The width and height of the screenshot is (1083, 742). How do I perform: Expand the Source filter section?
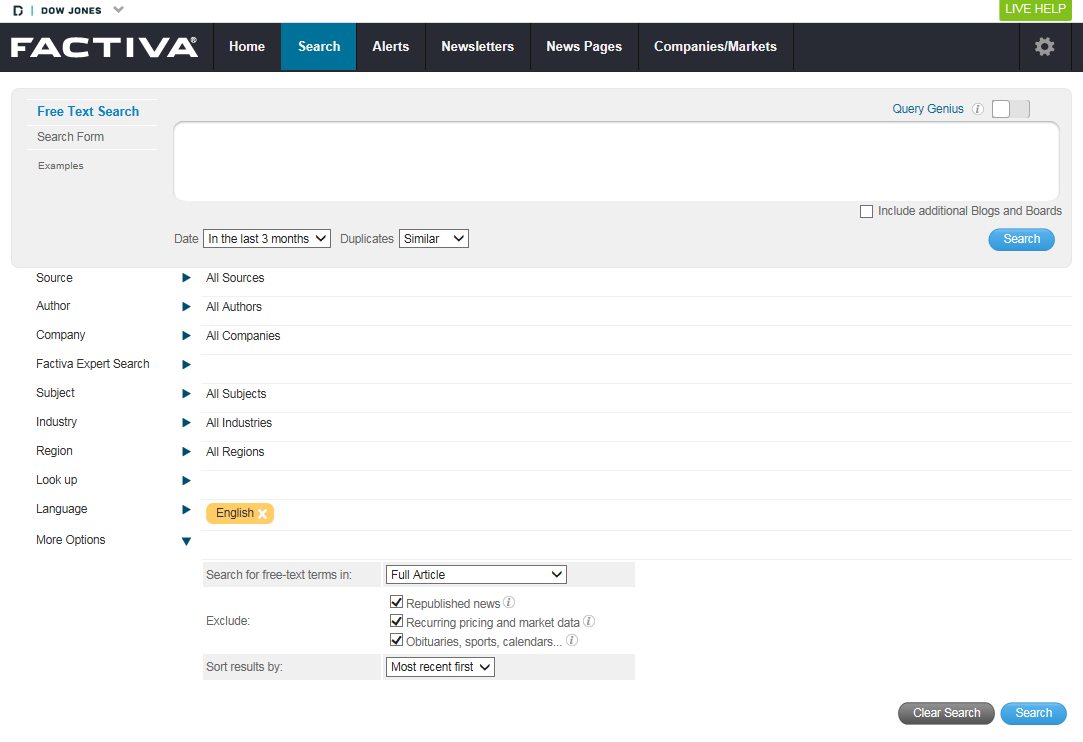tap(186, 278)
